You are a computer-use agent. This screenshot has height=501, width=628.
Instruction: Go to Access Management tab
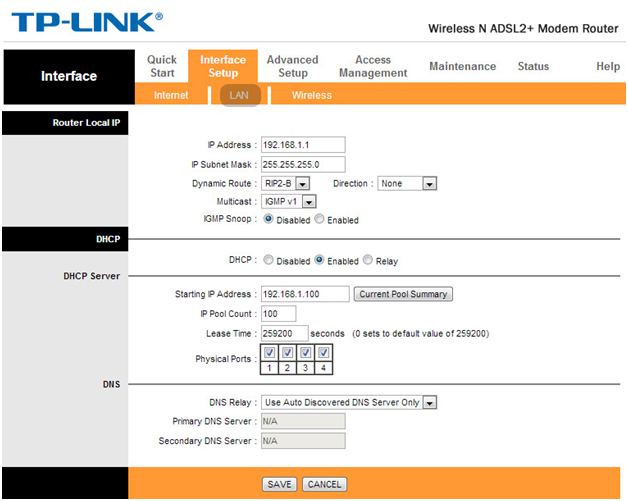tap(373, 66)
